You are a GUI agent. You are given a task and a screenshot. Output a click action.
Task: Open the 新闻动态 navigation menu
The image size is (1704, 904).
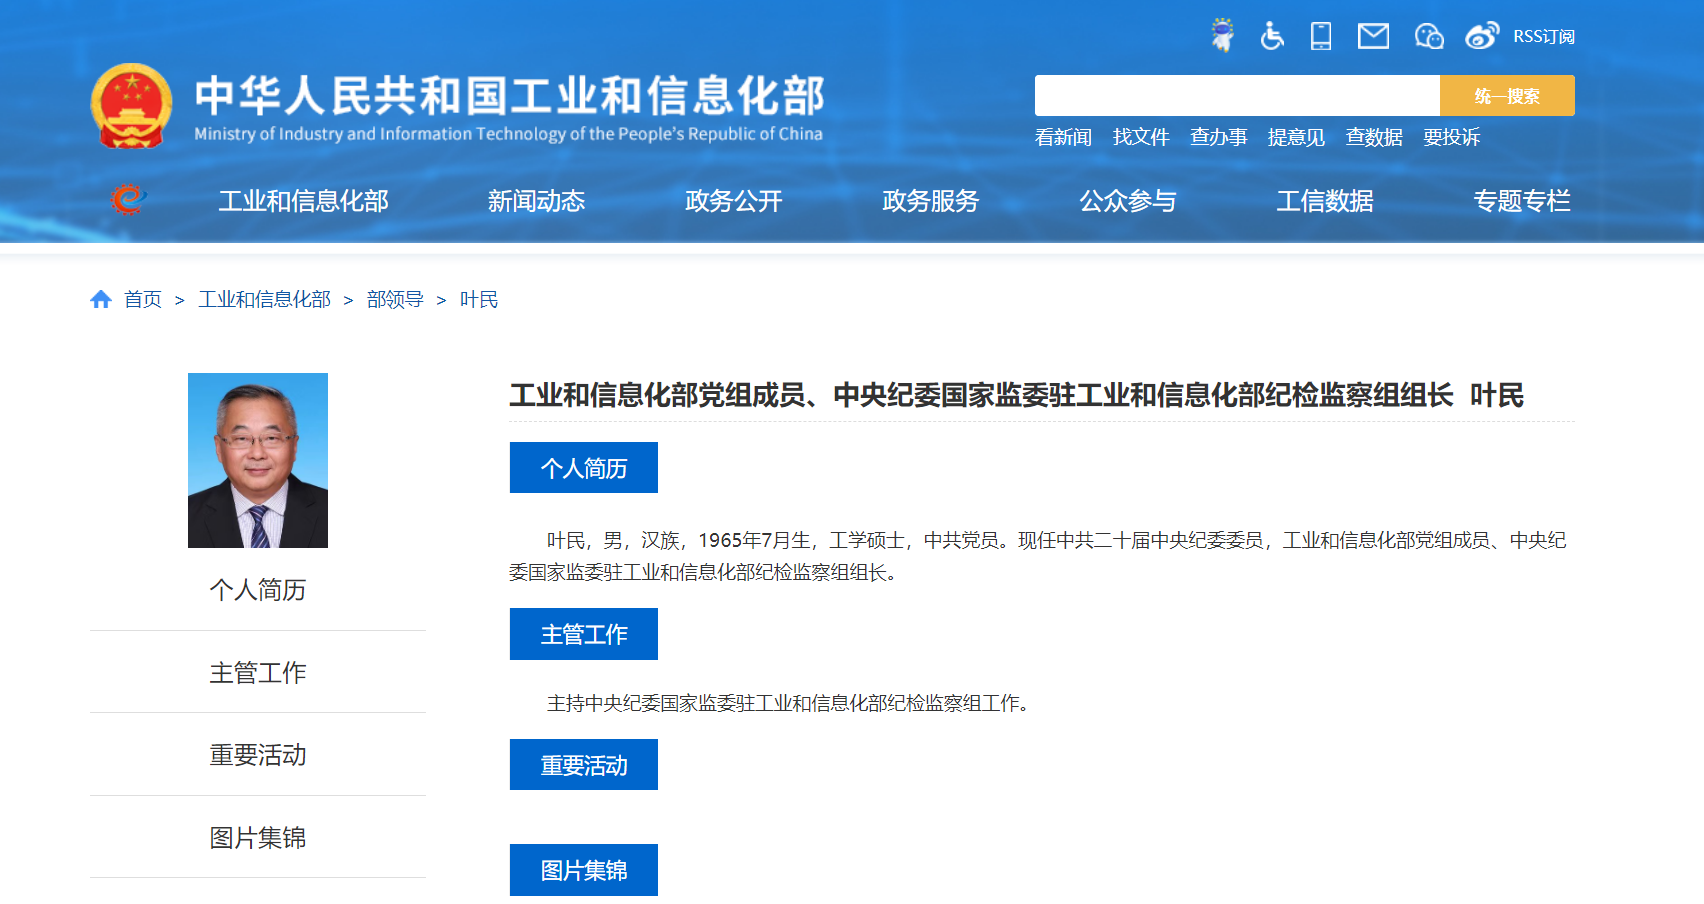(x=536, y=201)
